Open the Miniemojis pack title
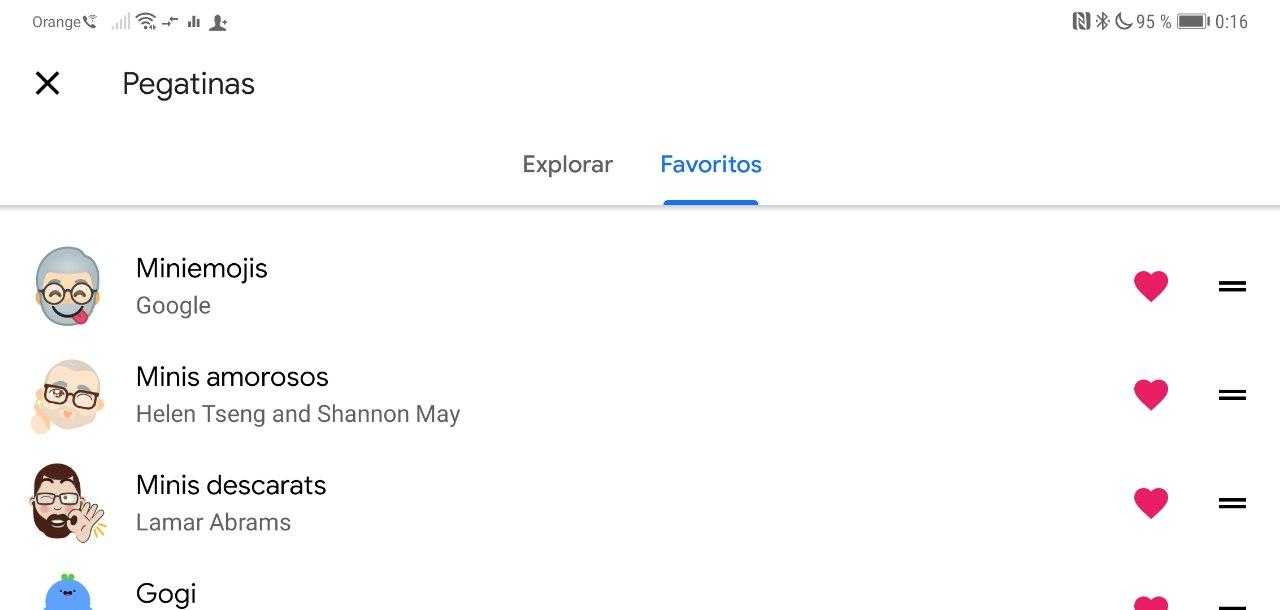The height and width of the screenshot is (610, 1280). [x=202, y=268]
